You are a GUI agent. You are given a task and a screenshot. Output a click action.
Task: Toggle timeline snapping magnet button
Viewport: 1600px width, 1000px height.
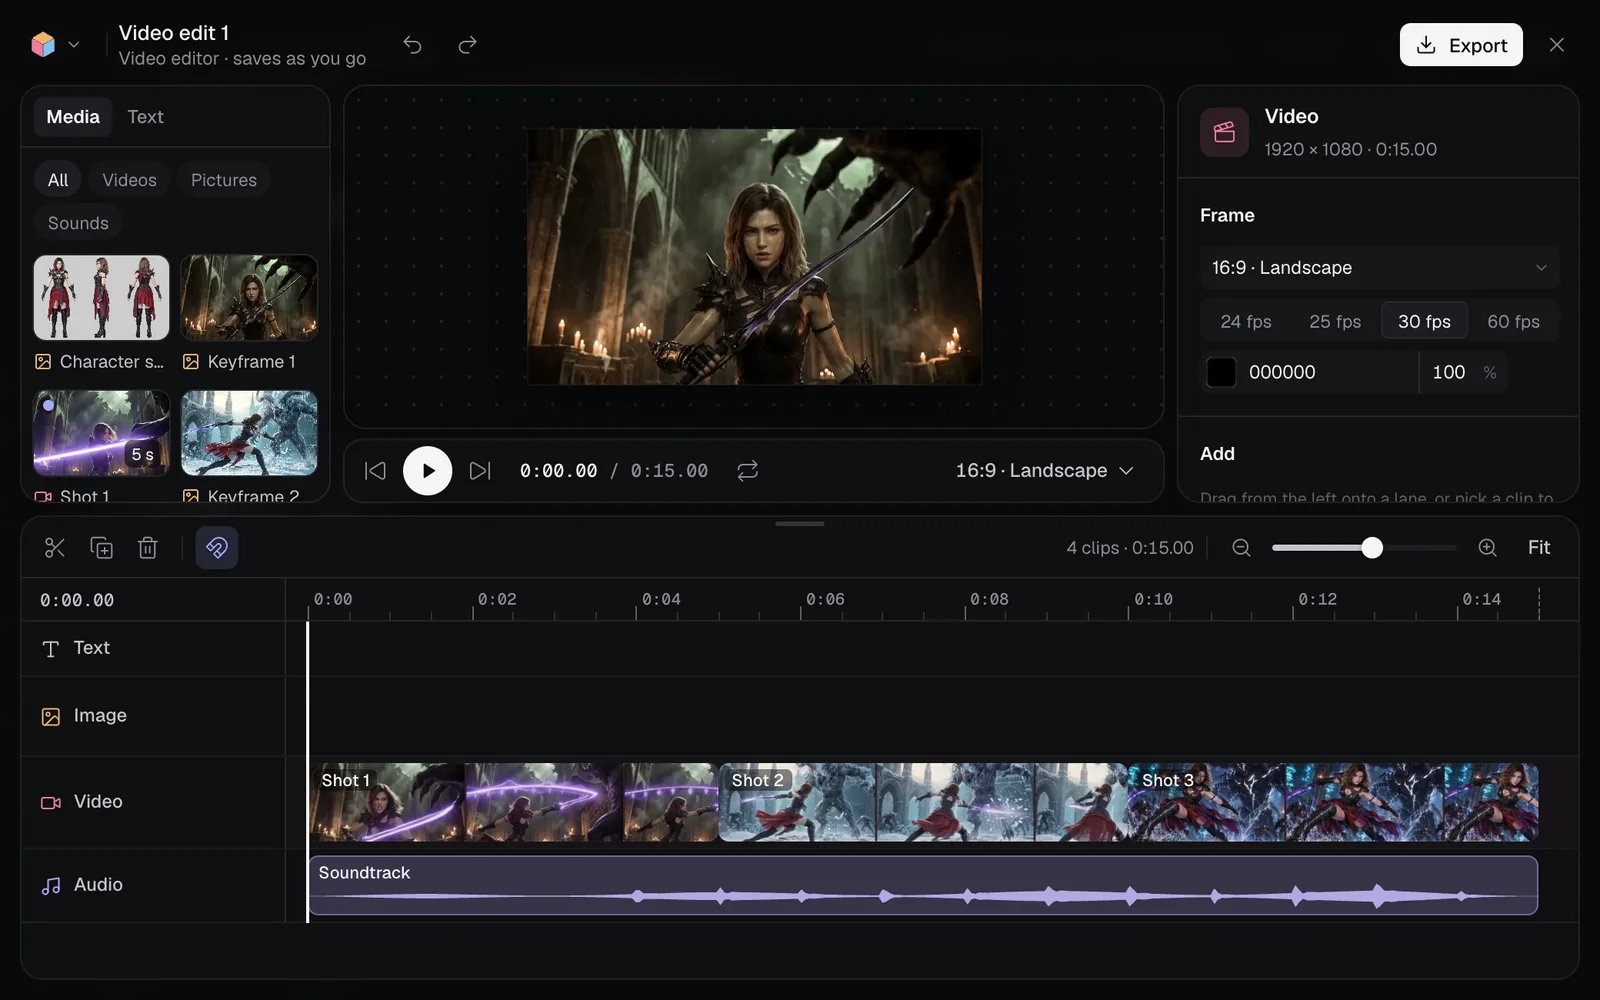[217, 548]
